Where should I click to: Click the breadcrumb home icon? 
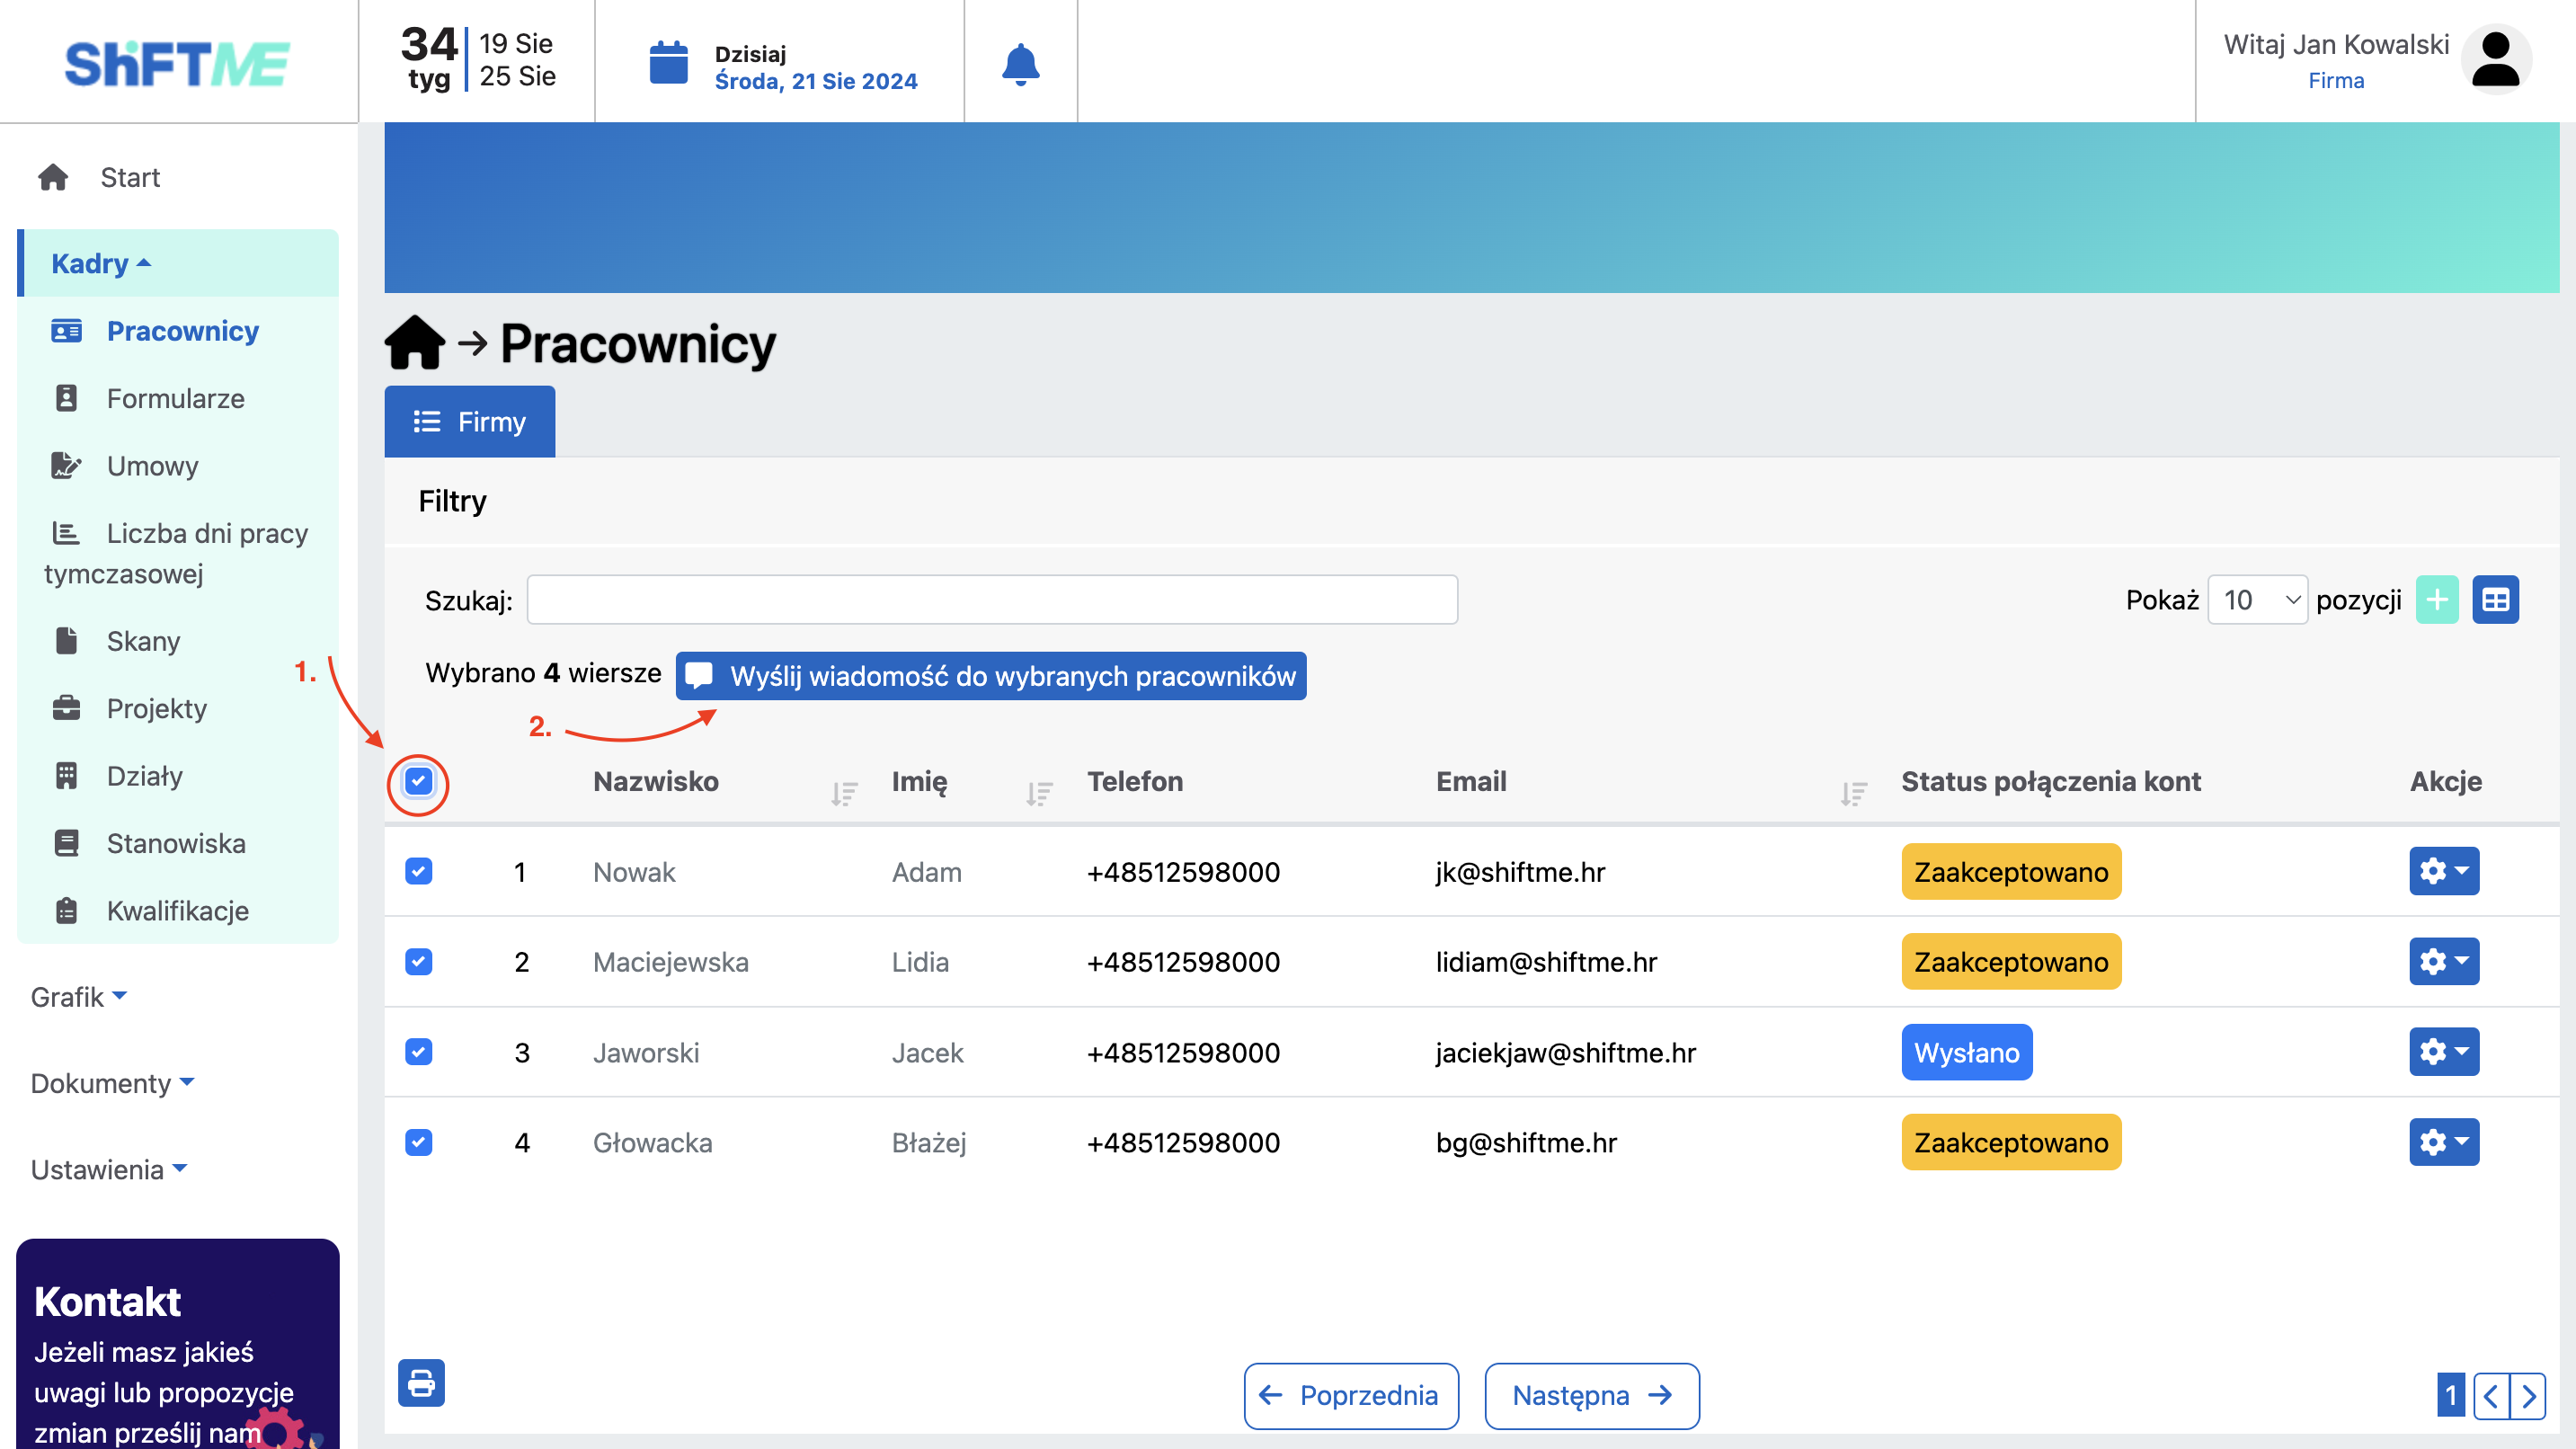(414, 343)
